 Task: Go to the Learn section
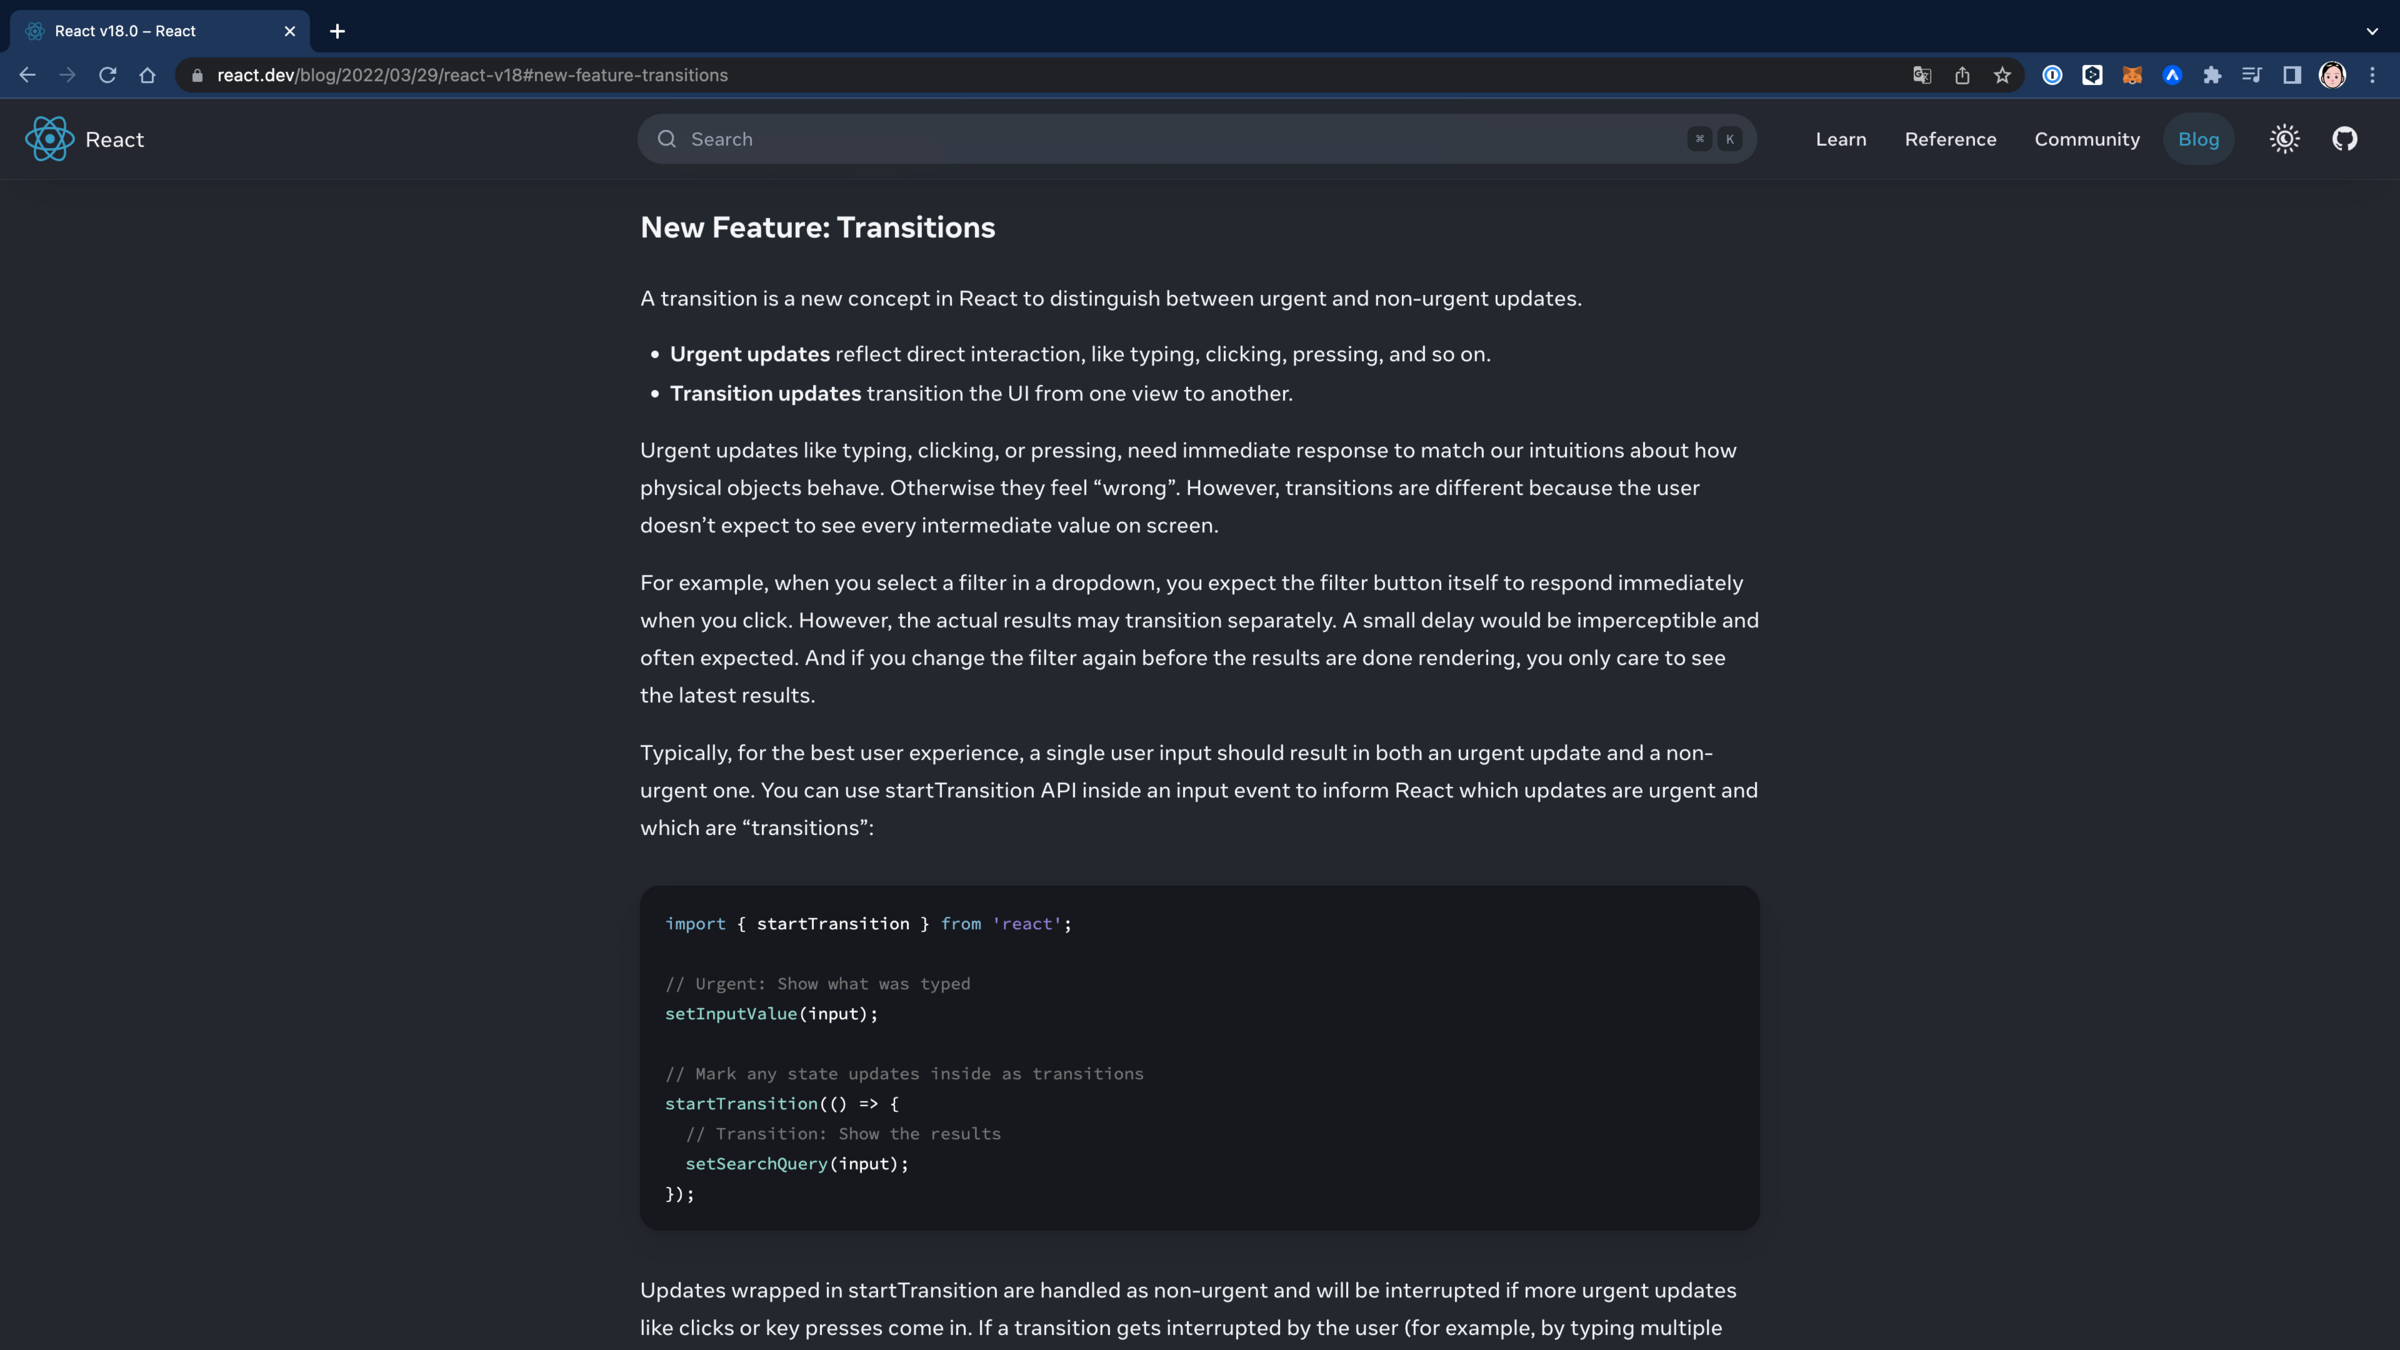point(1841,139)
